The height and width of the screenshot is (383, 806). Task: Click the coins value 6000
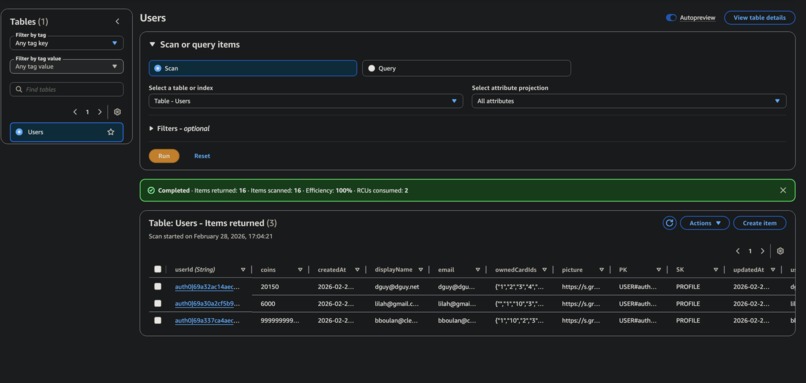click(x=268, y=304)
